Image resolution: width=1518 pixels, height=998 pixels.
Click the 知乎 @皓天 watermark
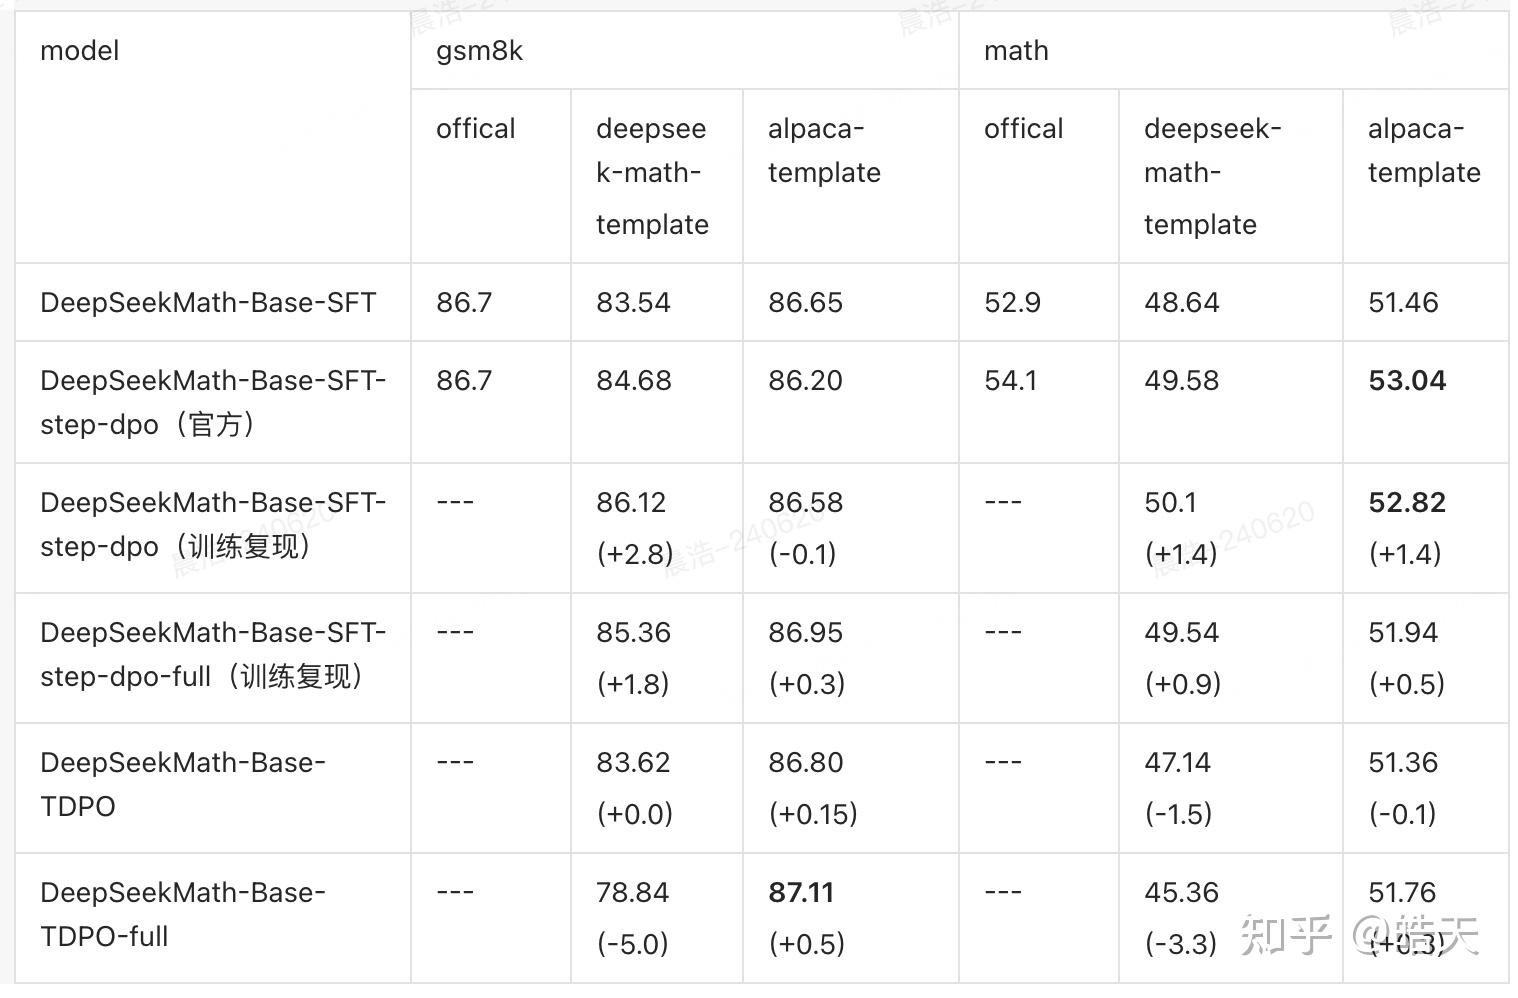[1358, 935]
